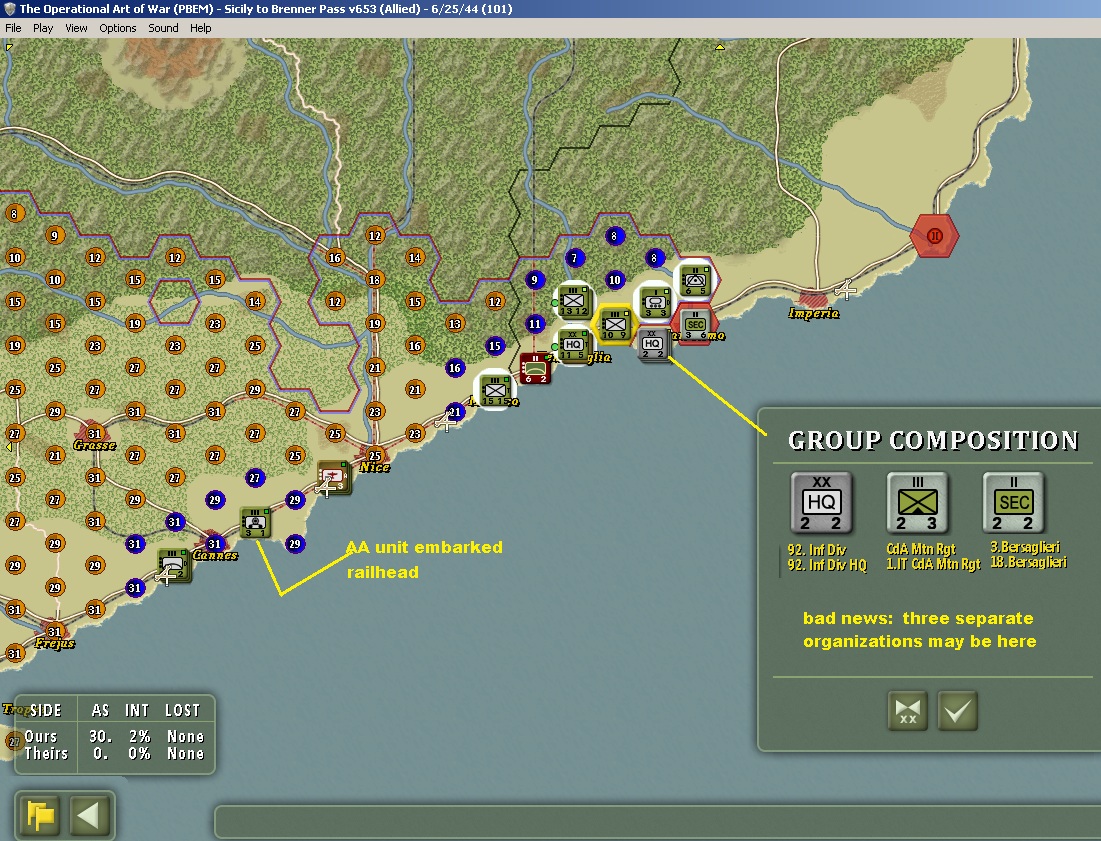Click the application icon in the title bar
1101x841 pixels.
(x=9, y=8)
